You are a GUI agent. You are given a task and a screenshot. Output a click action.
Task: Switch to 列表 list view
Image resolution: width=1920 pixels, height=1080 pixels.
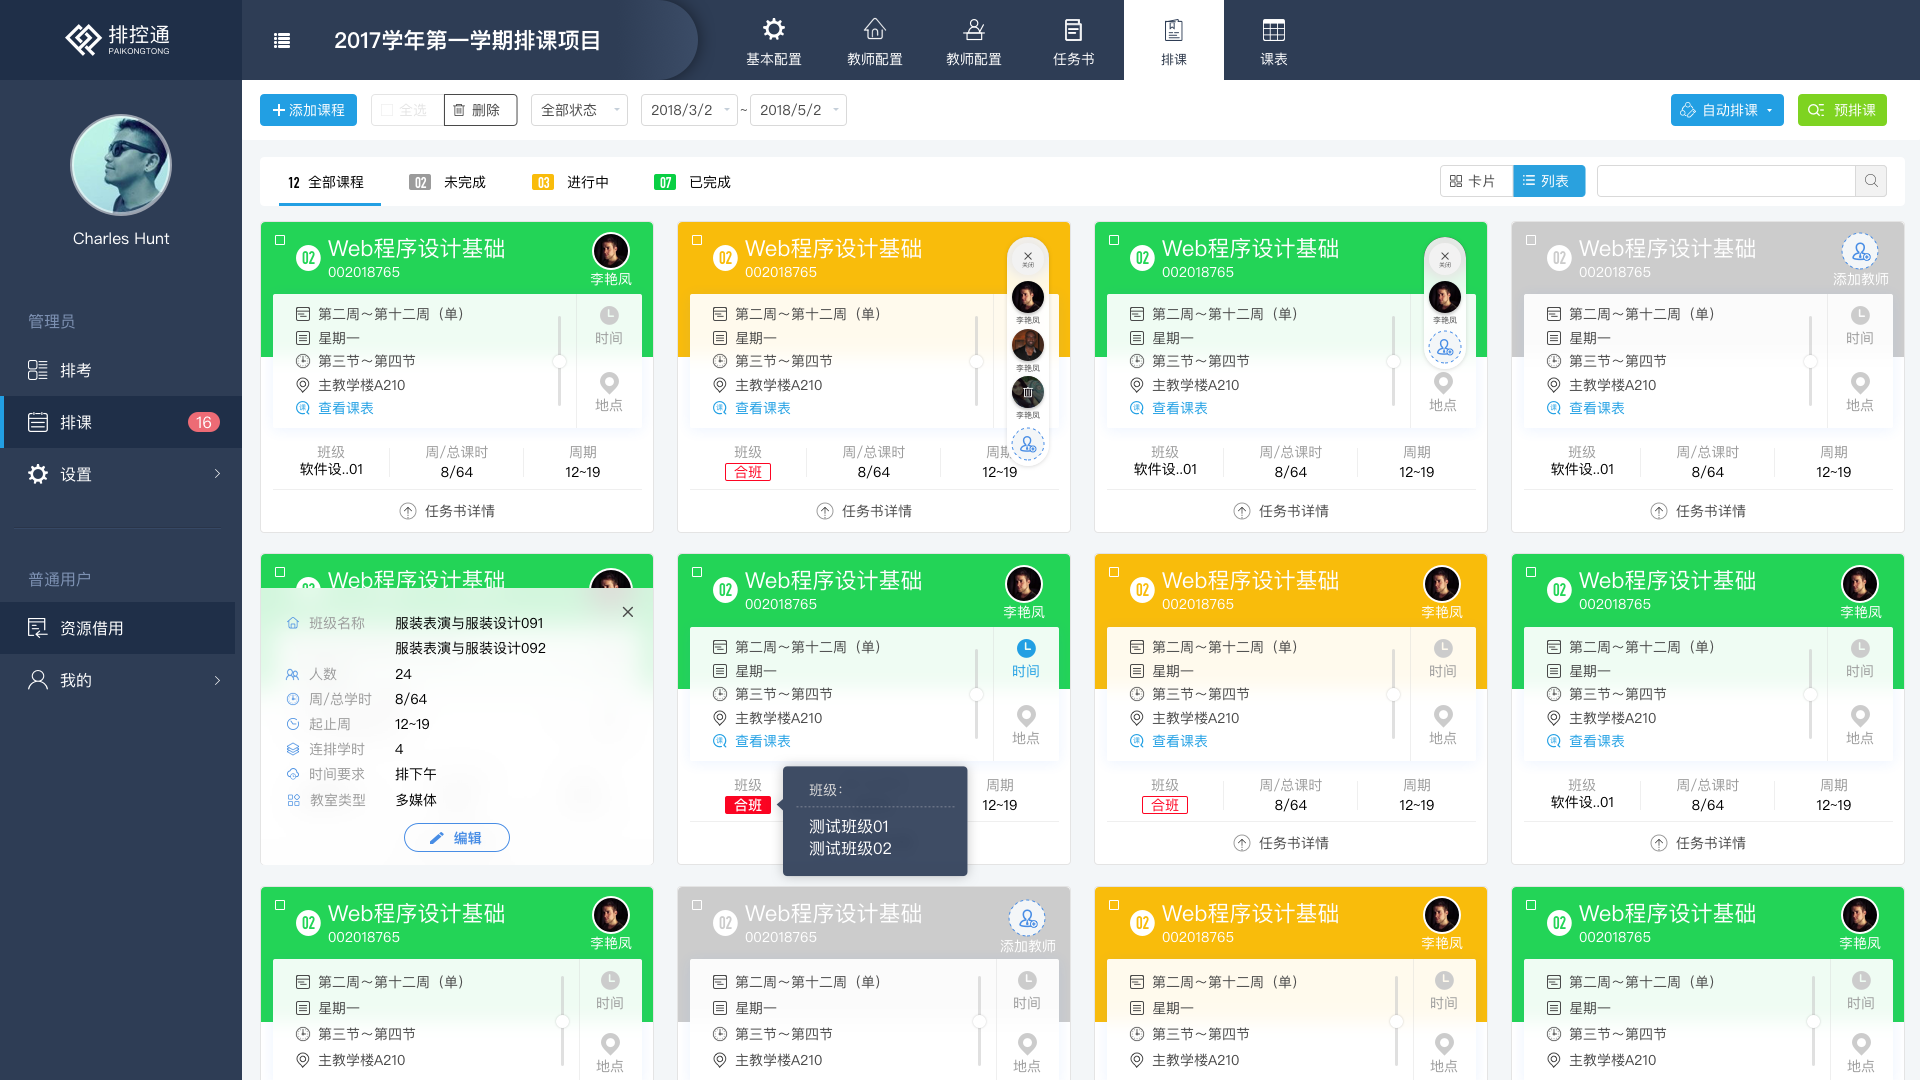1549,181
